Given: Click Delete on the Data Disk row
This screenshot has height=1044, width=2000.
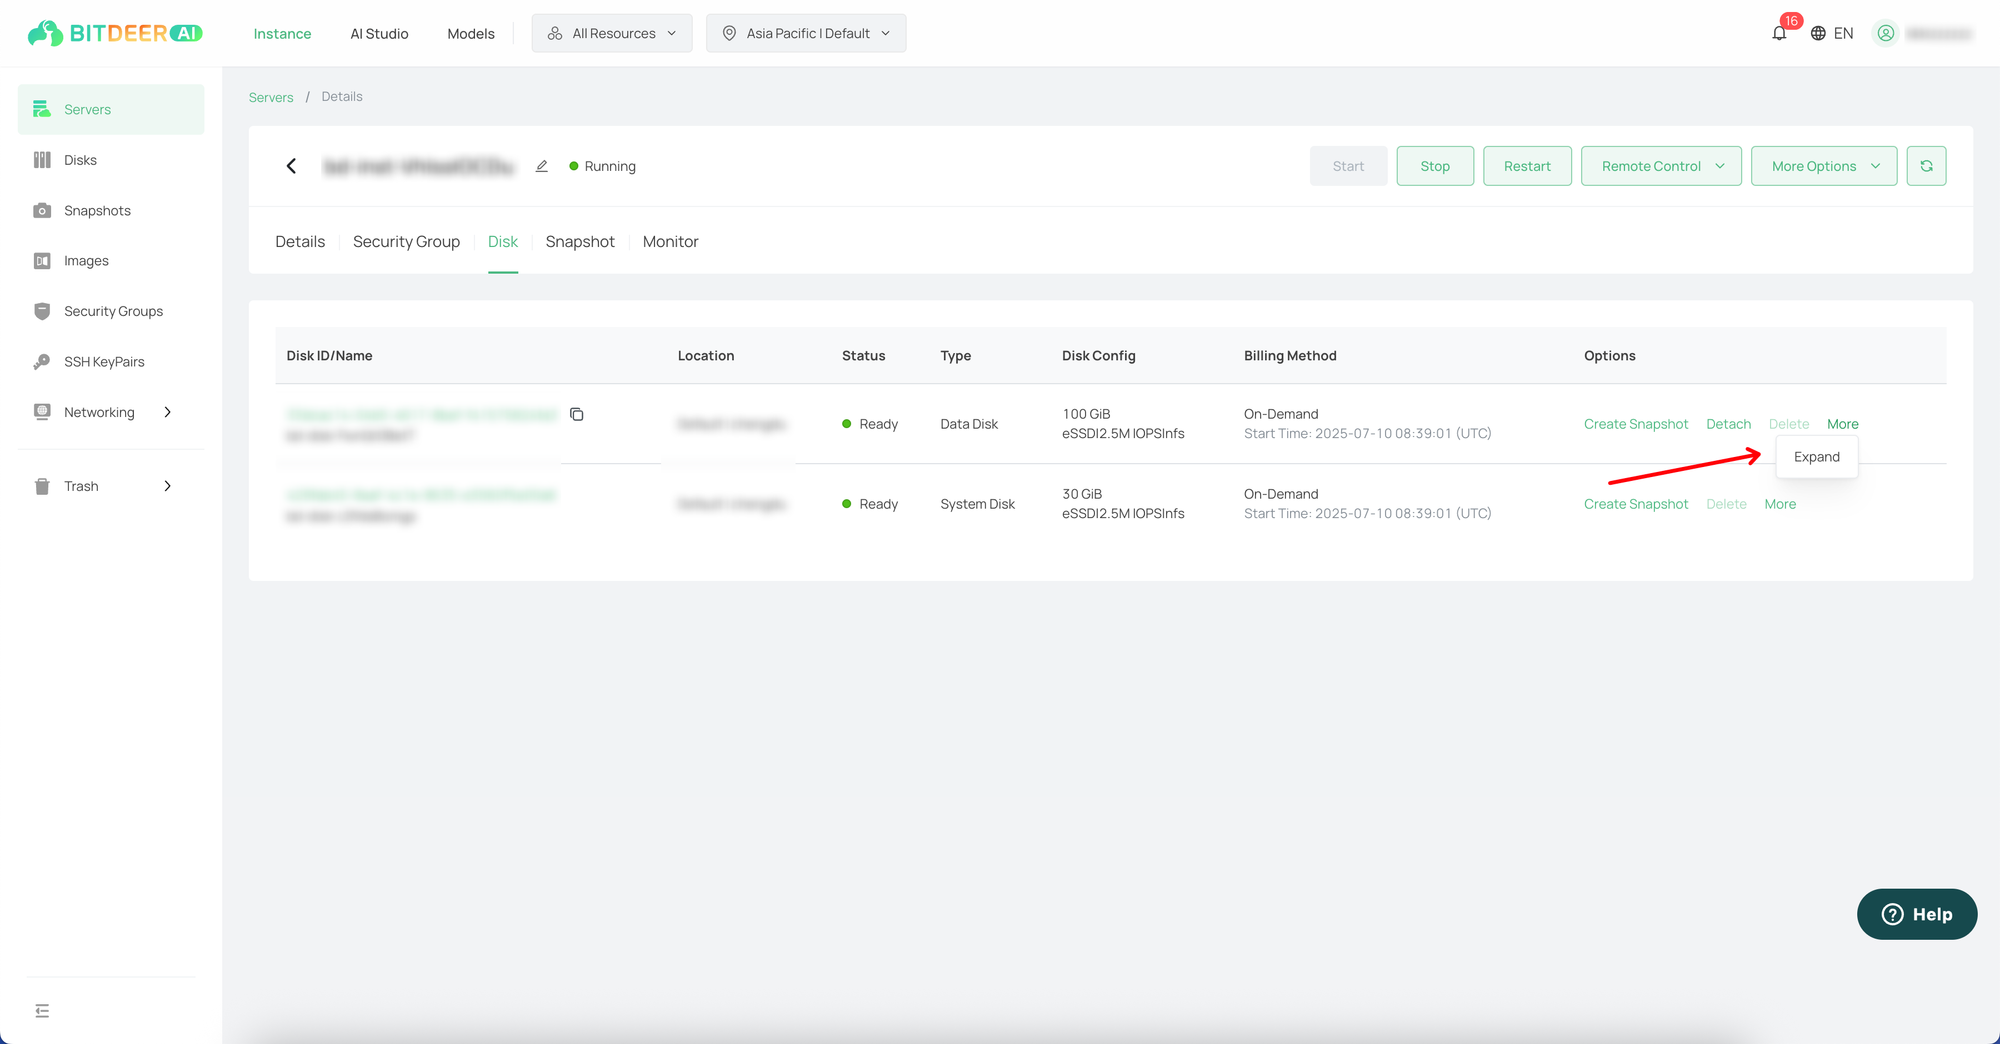Looking at the screenshot, I should 1789,424.
